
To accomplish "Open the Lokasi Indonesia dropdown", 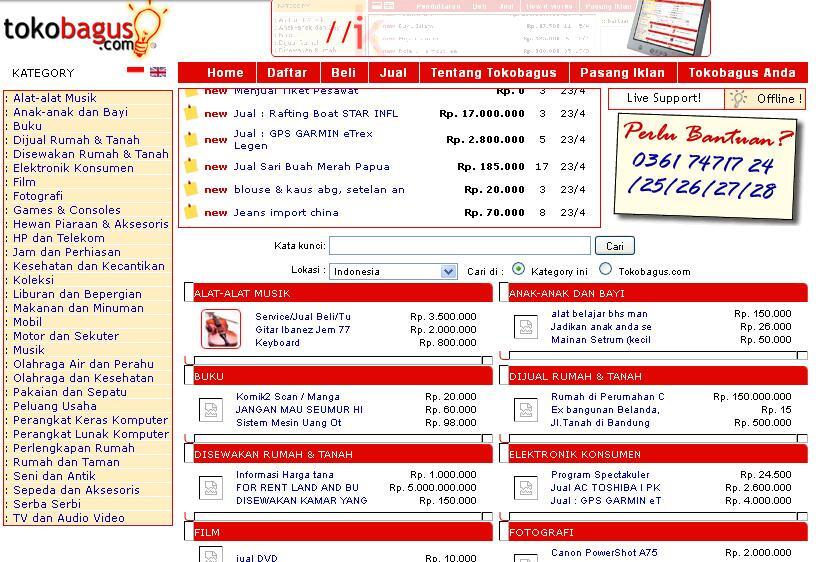I will click(x=393, y=271).
